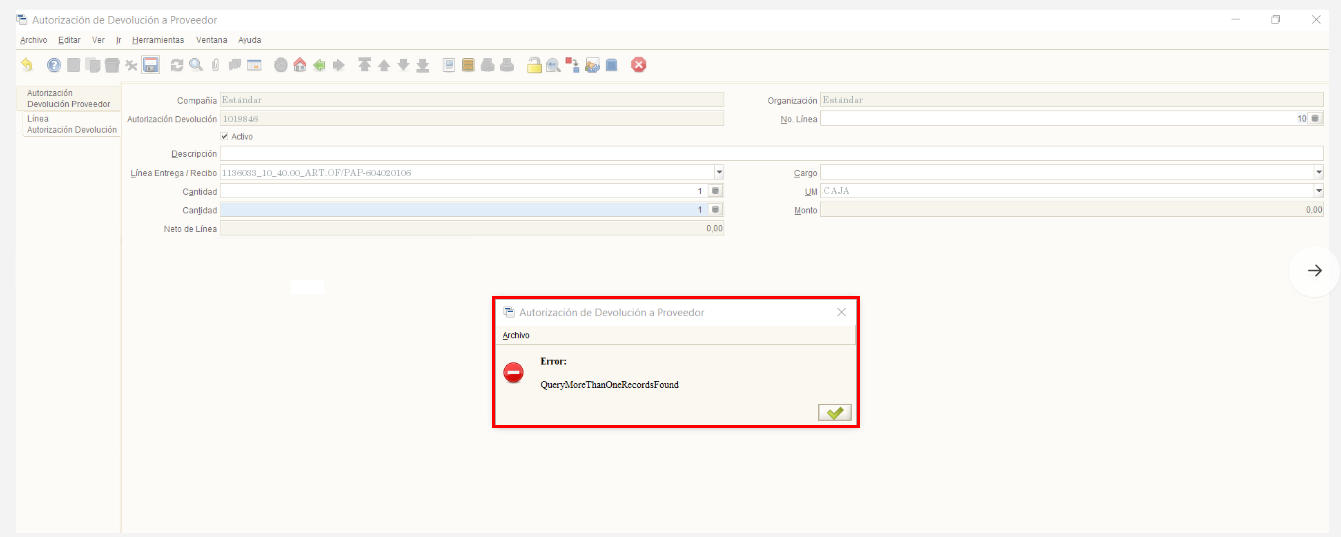1341x537 pixels.
Task: Go to parent record with green left arrow
Action: pyautogui.click(x=319, y=65)
